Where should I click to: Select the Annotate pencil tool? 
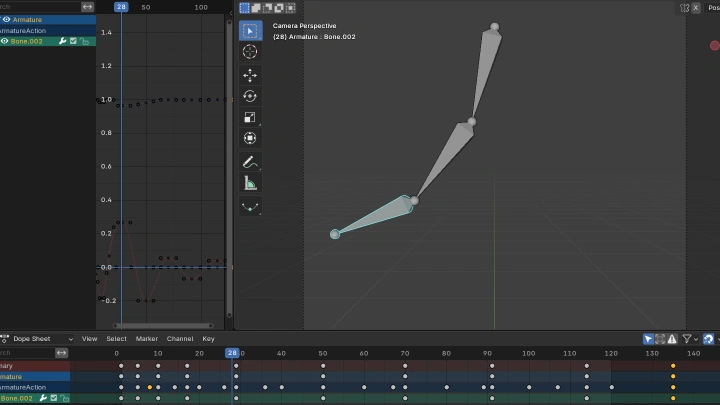250,162
